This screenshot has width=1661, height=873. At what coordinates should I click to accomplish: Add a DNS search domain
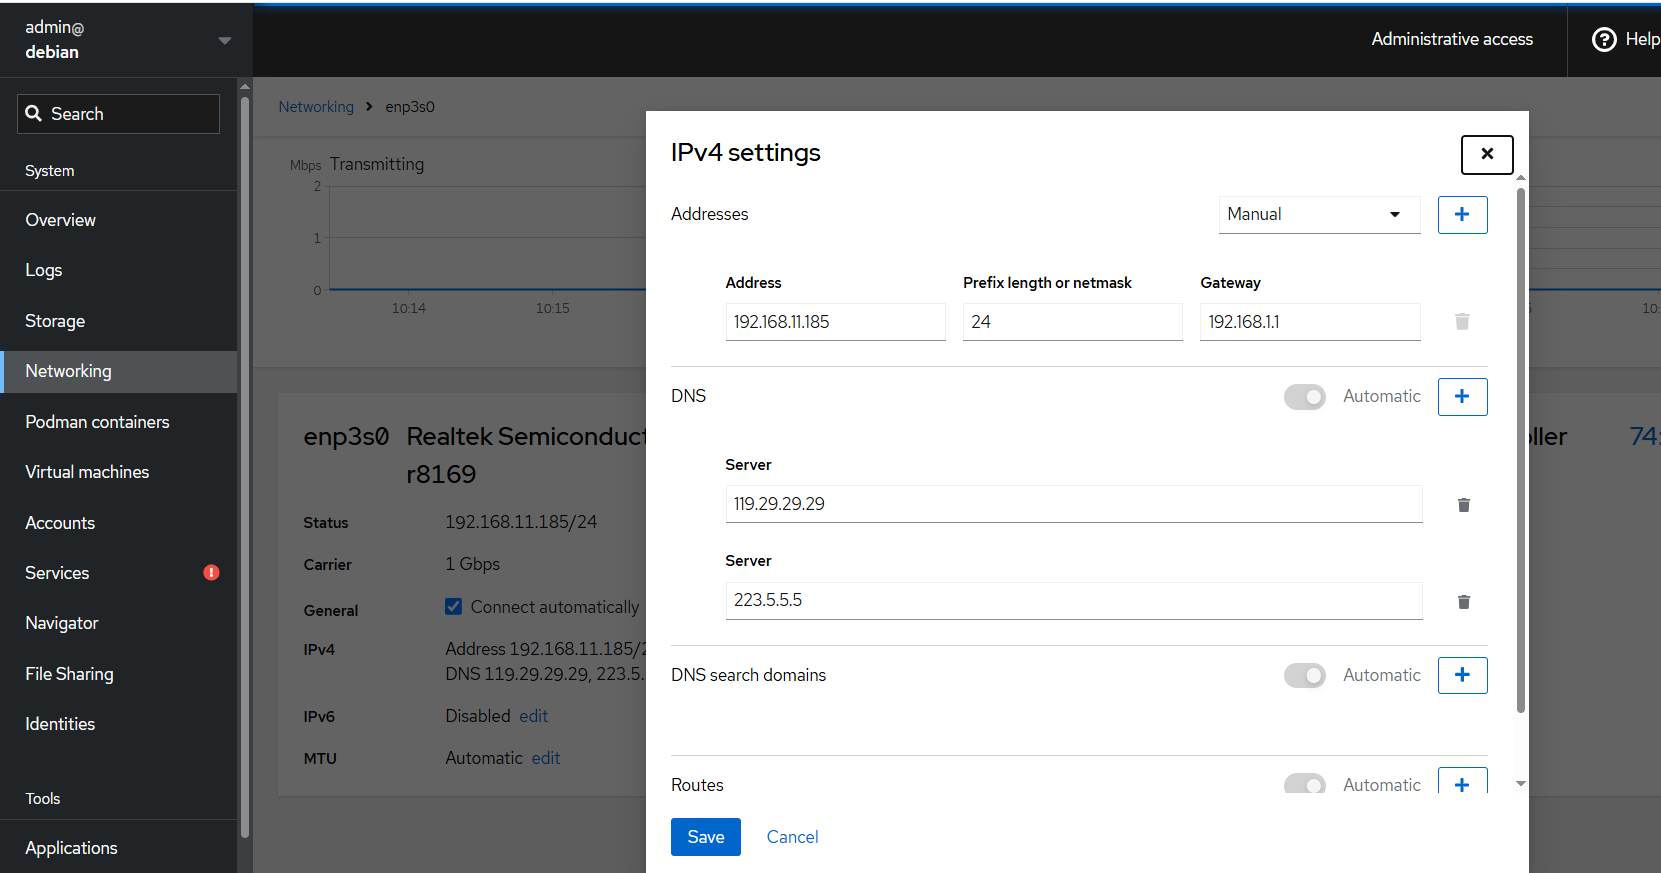[1462, 675]
